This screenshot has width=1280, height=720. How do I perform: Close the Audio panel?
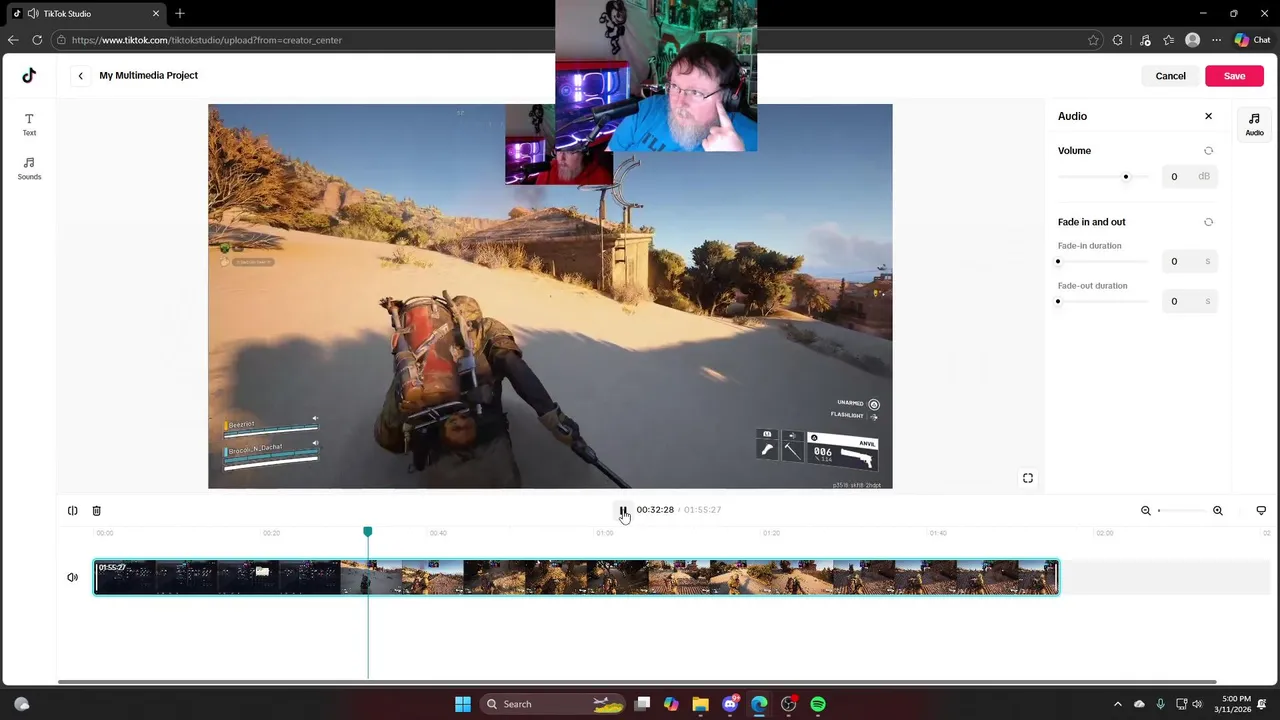coord(1208,116)
